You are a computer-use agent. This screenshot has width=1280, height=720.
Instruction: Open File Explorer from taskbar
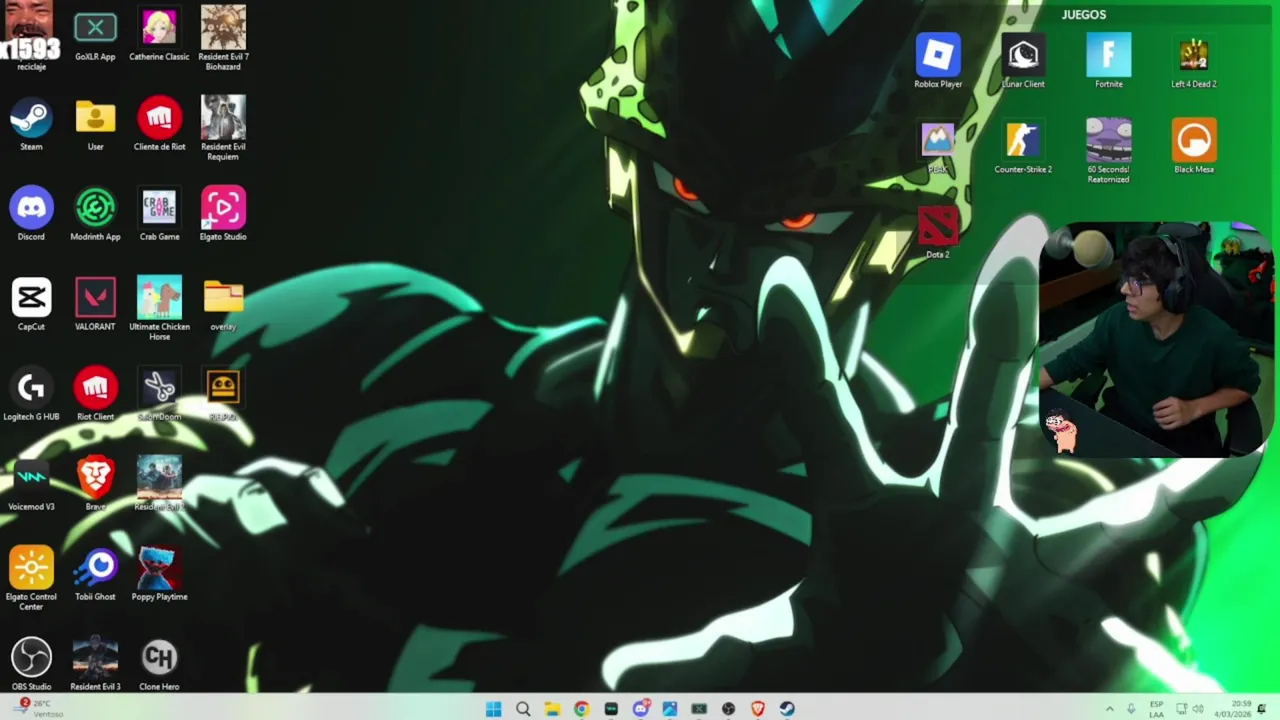pyautogui.click(x=552, y=709)
